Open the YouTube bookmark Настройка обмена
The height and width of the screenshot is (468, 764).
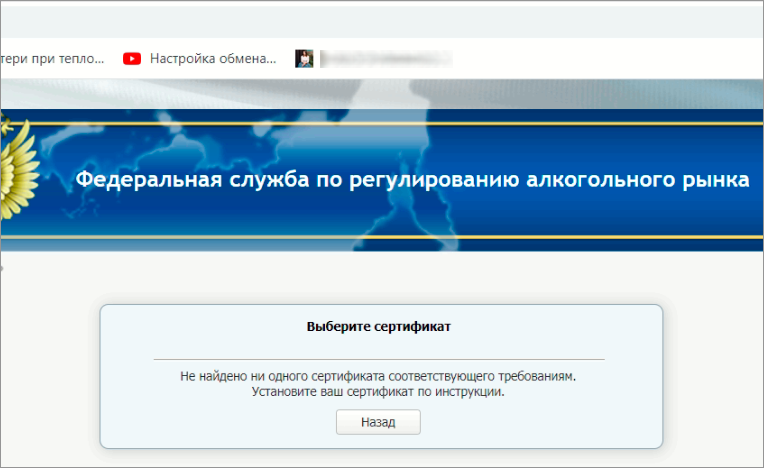199,58
